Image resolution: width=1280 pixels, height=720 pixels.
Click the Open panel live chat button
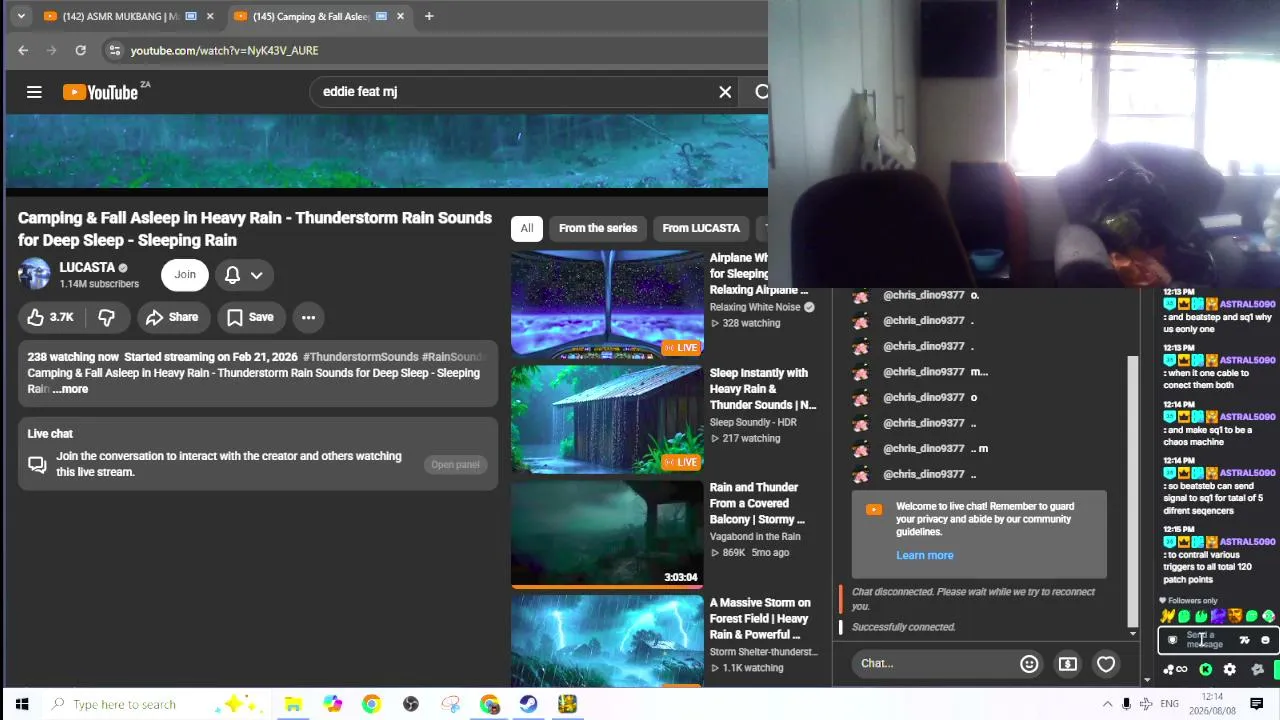tap(455, 464)
